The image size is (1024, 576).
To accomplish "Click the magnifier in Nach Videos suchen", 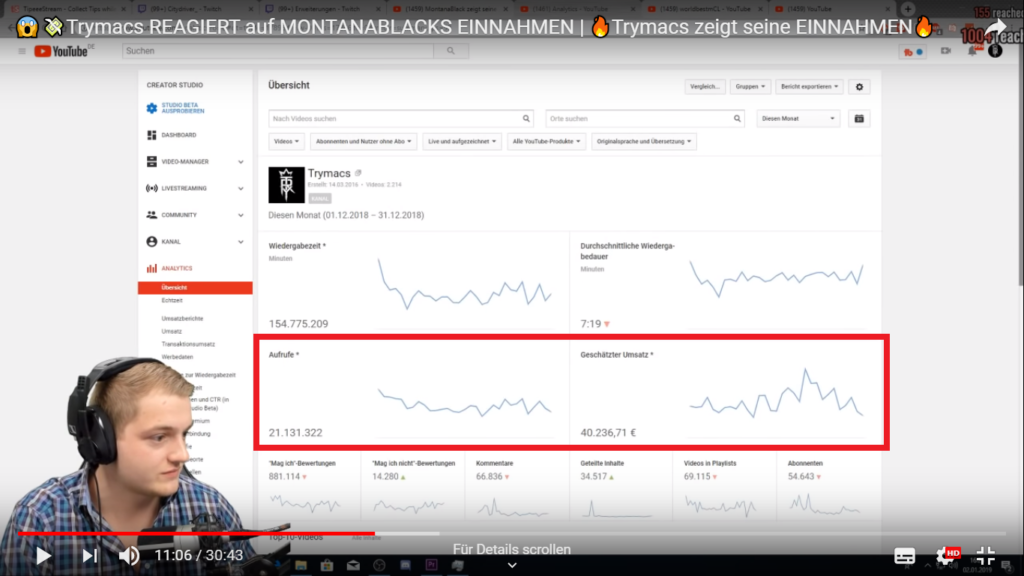I will (x=526, y=119).
